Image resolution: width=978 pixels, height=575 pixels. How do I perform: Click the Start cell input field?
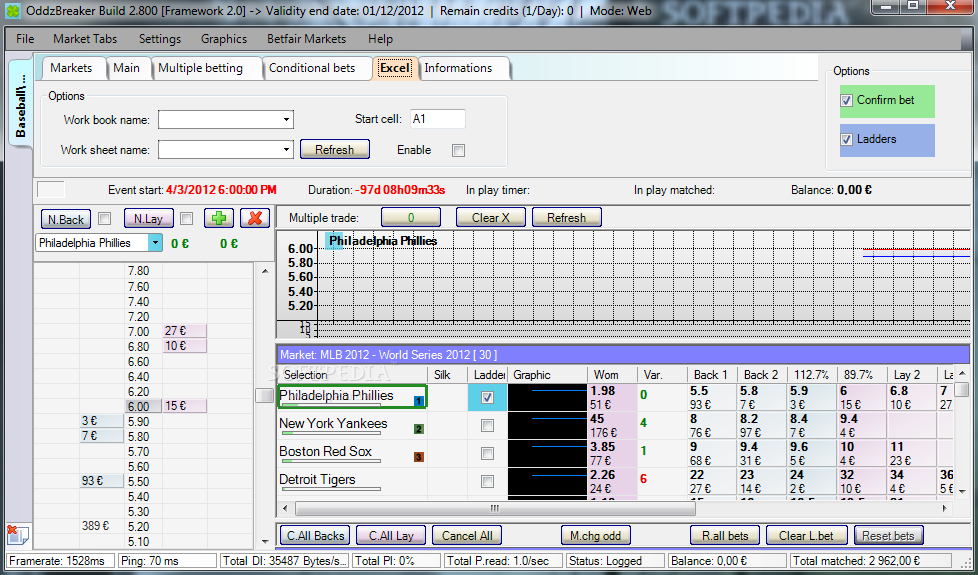(437, 118)
